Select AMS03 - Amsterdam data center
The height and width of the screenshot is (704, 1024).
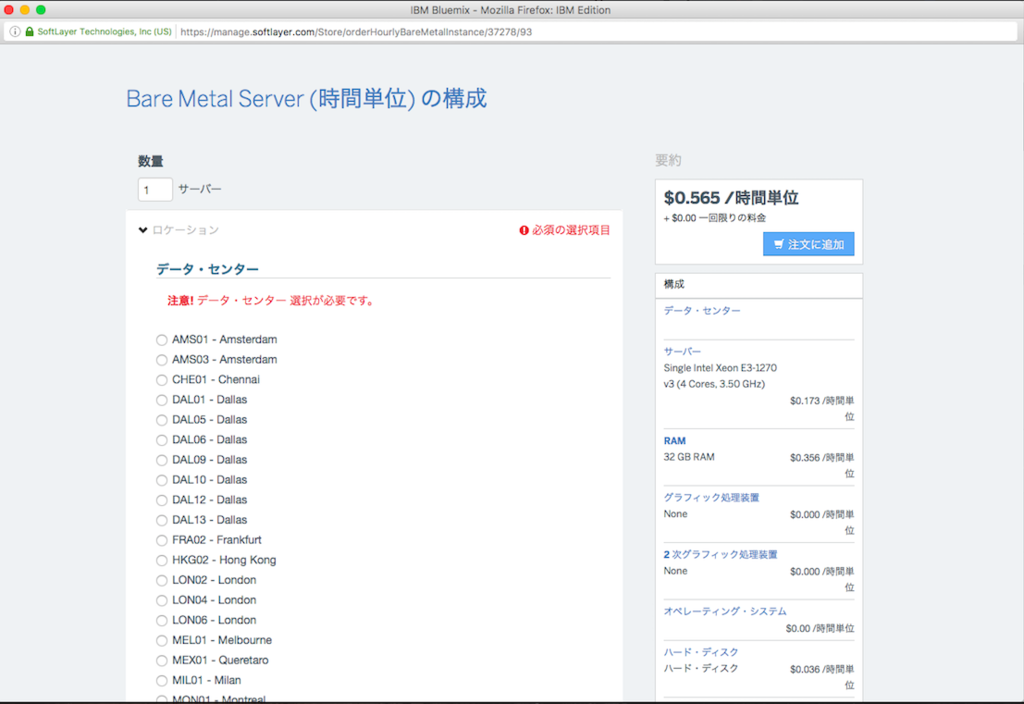pos(161,360)
